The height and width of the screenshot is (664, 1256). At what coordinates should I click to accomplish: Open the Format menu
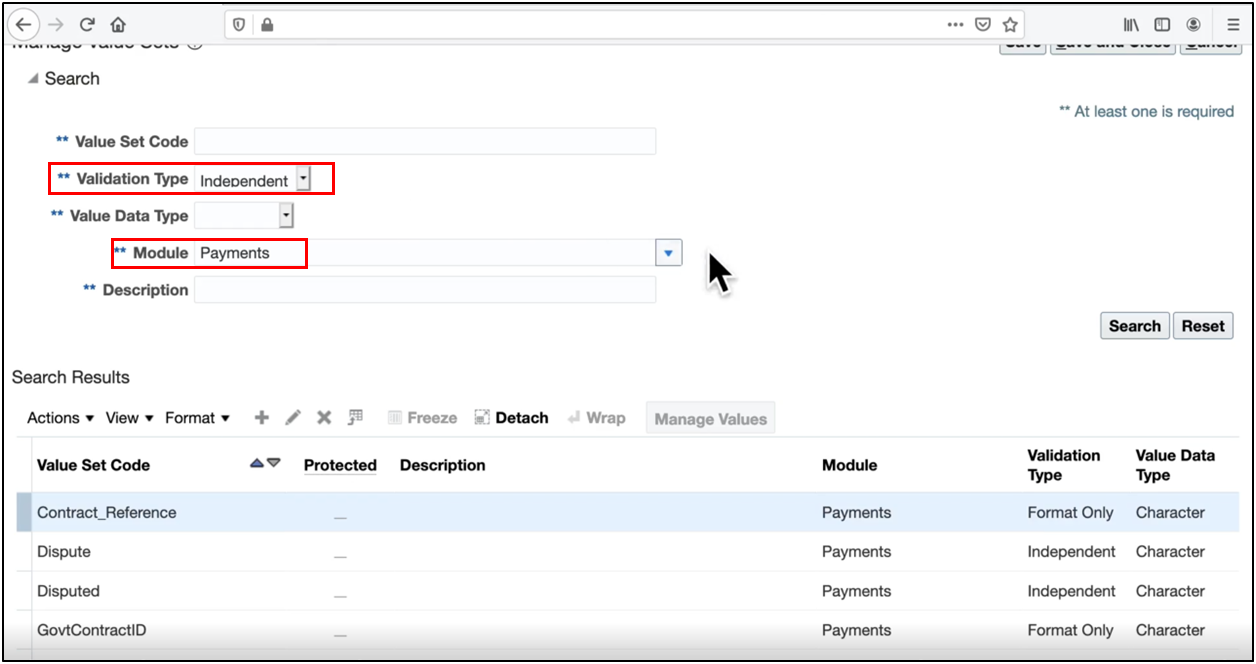coord(197,418)
